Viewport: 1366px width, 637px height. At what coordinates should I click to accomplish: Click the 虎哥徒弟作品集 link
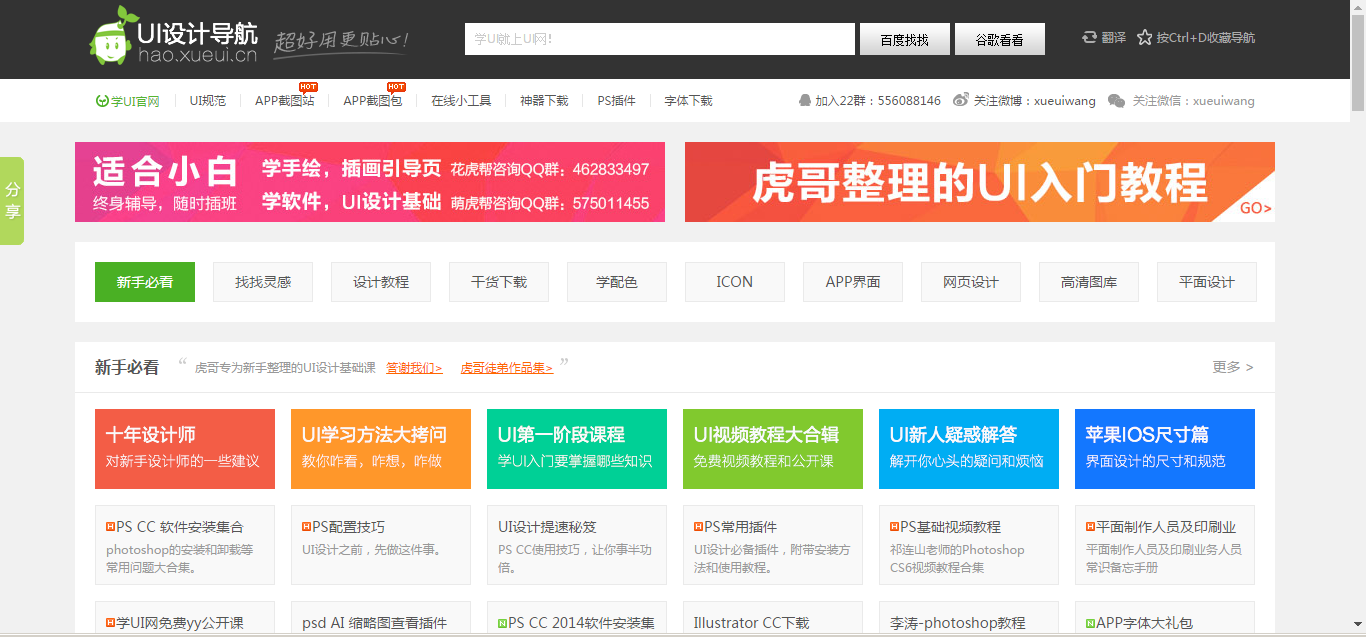coord(506,368)
